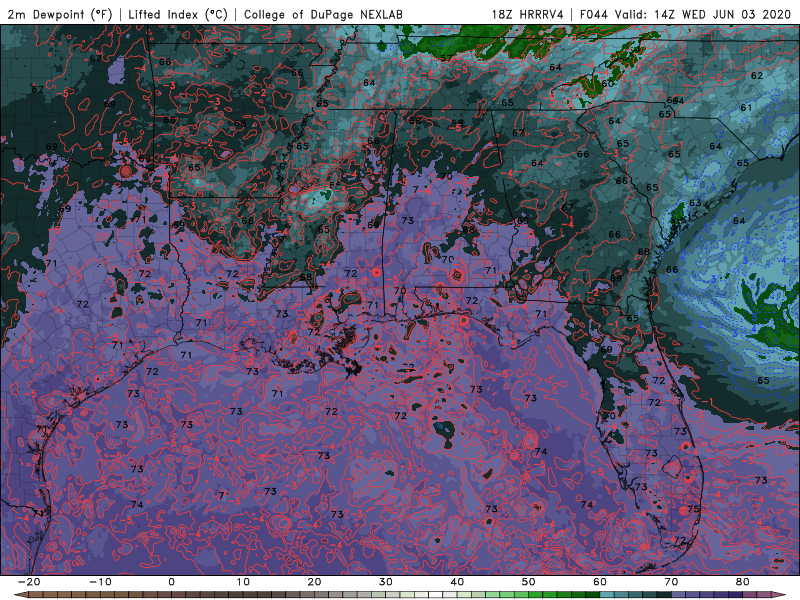The width and height of the screenshot is (800, 600).
Task: Click the 50 label on the color scale
Action: 529,582
